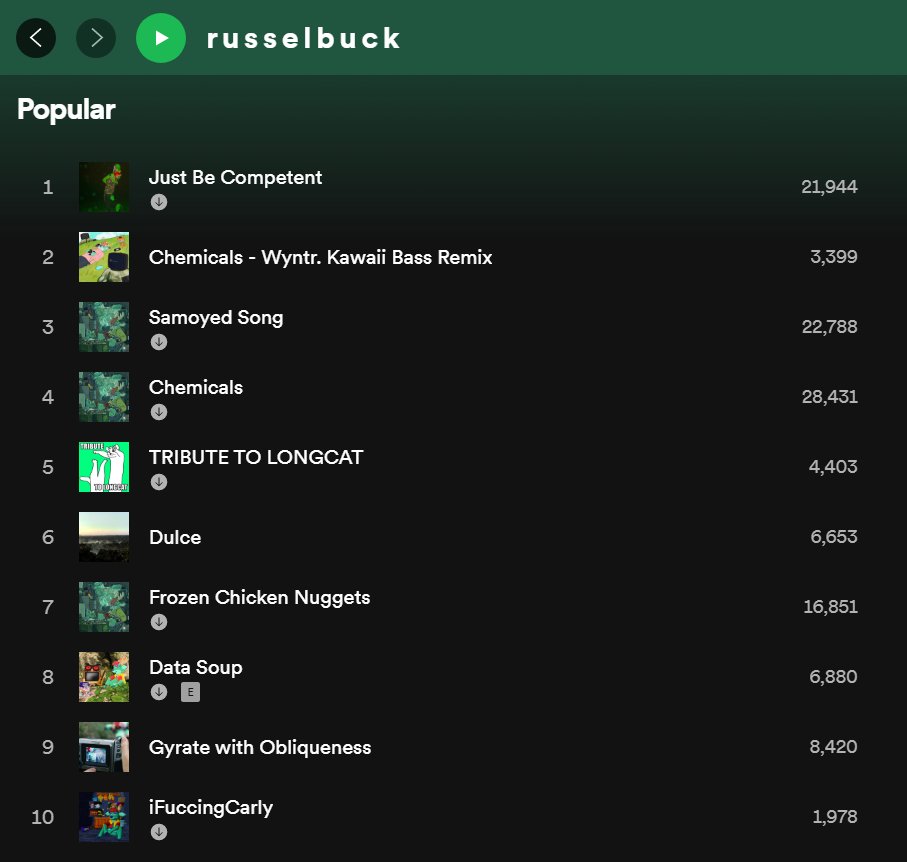Screen dimensions: 907x862
Task: Open Just Be Competent album art
Action: [x=104, y=187]
